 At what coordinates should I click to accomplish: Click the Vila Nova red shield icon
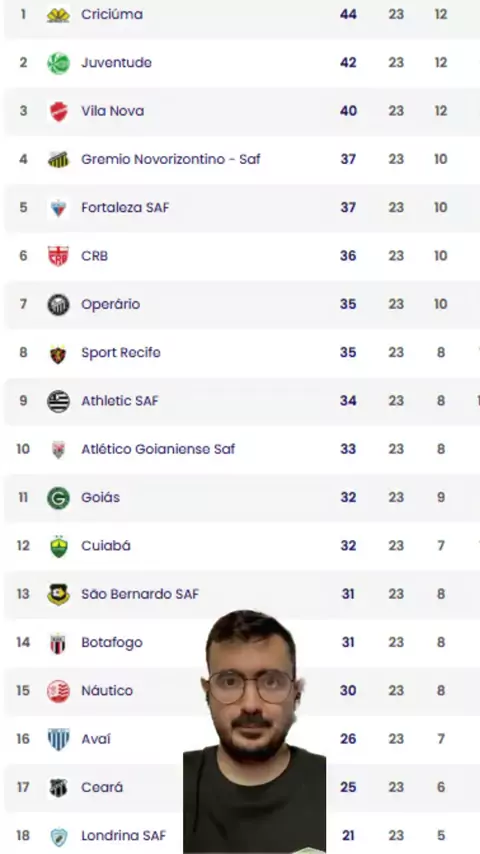point(58,112)
